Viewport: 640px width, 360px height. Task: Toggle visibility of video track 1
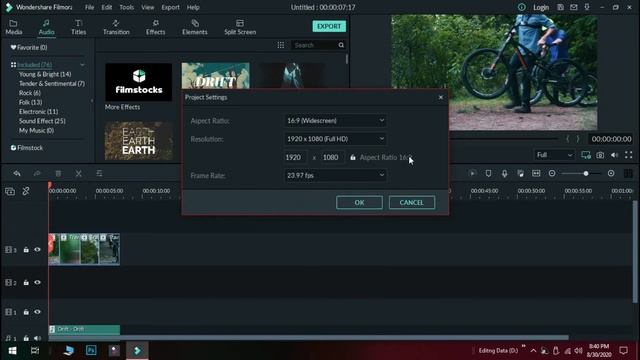[37, 312]
